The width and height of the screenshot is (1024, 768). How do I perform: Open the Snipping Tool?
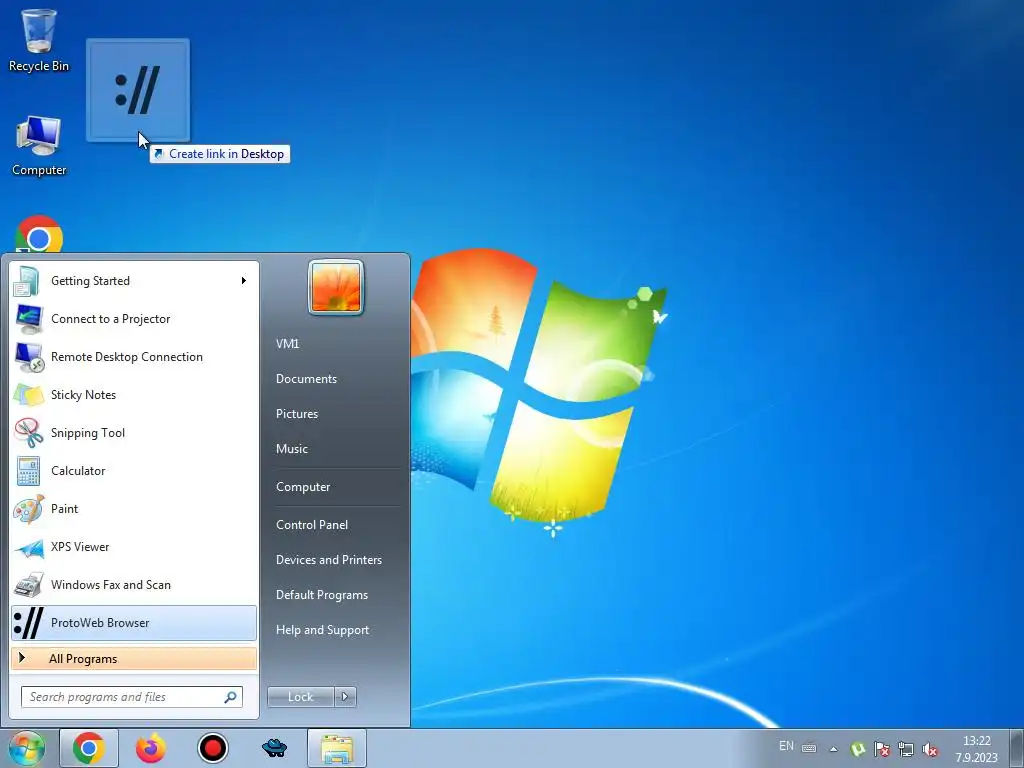tap(134, 432)
